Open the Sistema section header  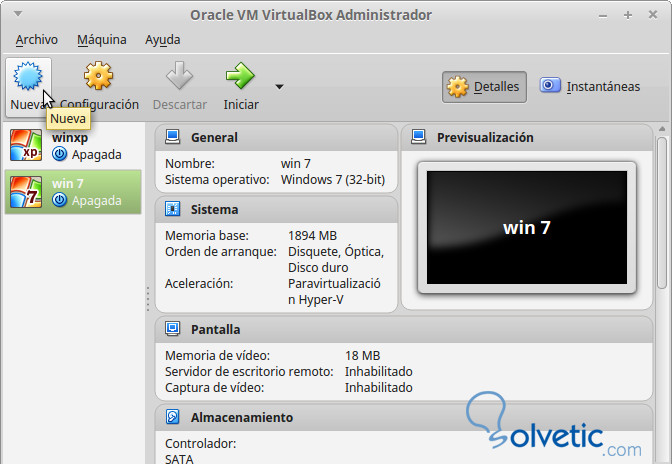click(276, 210)
